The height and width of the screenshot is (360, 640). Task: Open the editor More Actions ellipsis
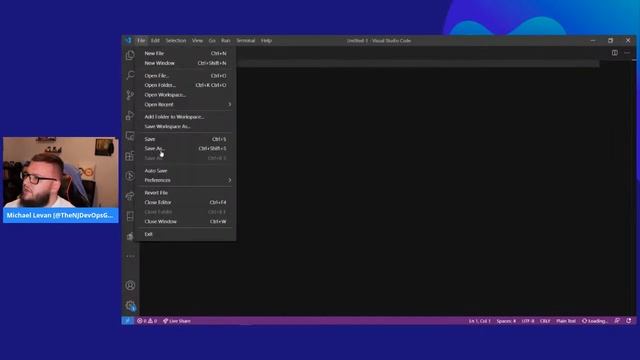tap(627, 53)
